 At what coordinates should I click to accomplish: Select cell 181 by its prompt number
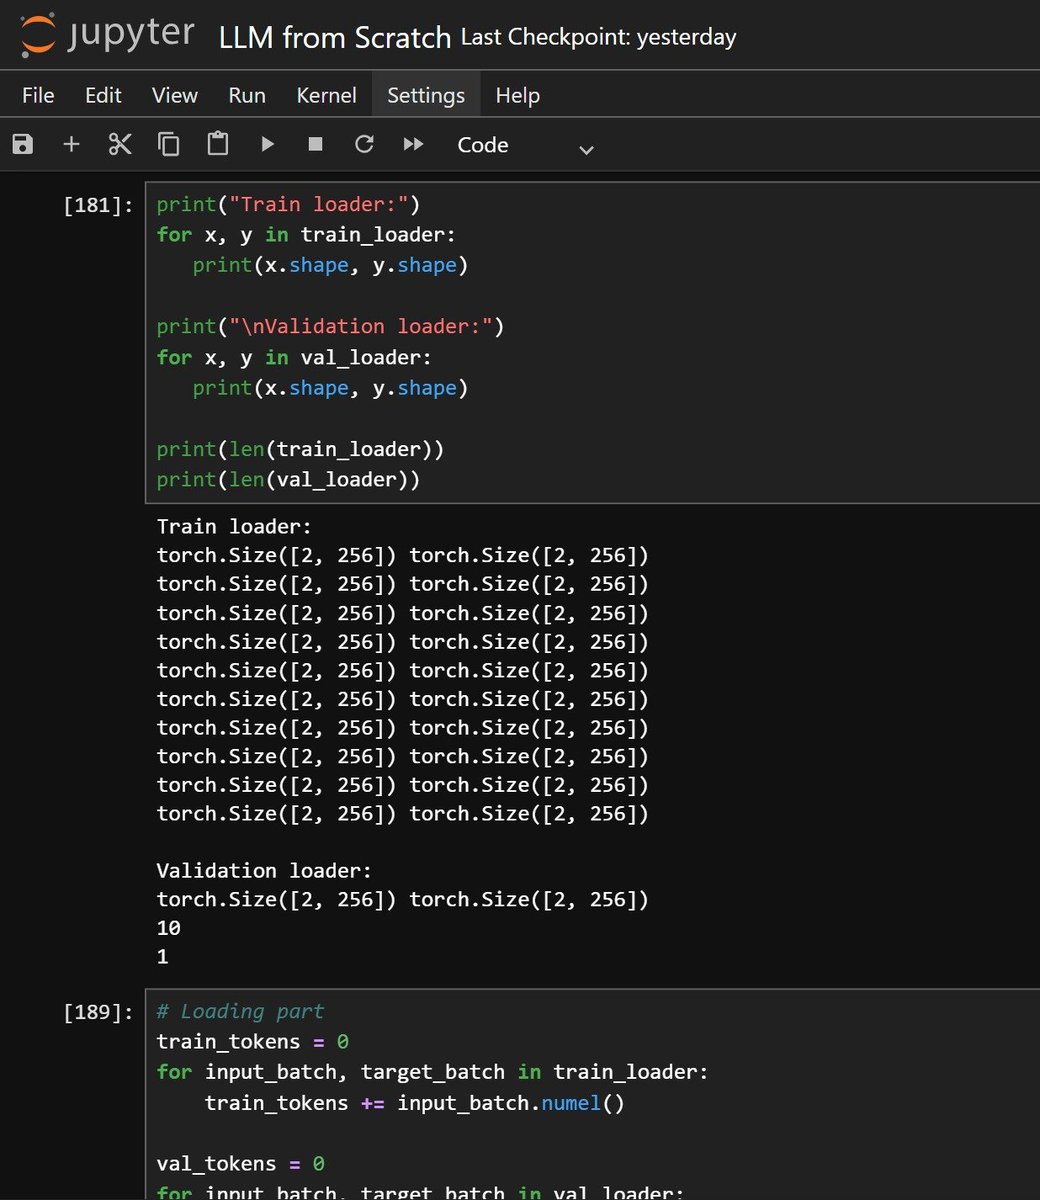tap(98, 205)
